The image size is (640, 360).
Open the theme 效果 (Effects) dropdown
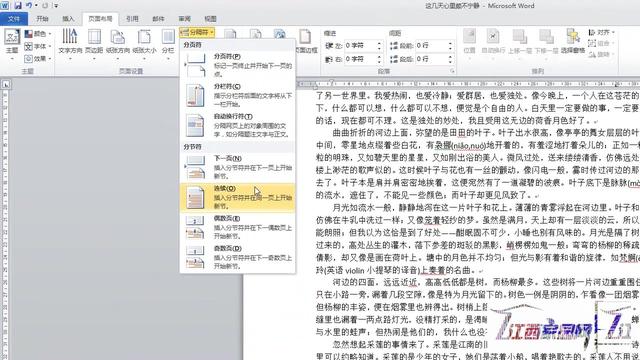tap(38, 58)
